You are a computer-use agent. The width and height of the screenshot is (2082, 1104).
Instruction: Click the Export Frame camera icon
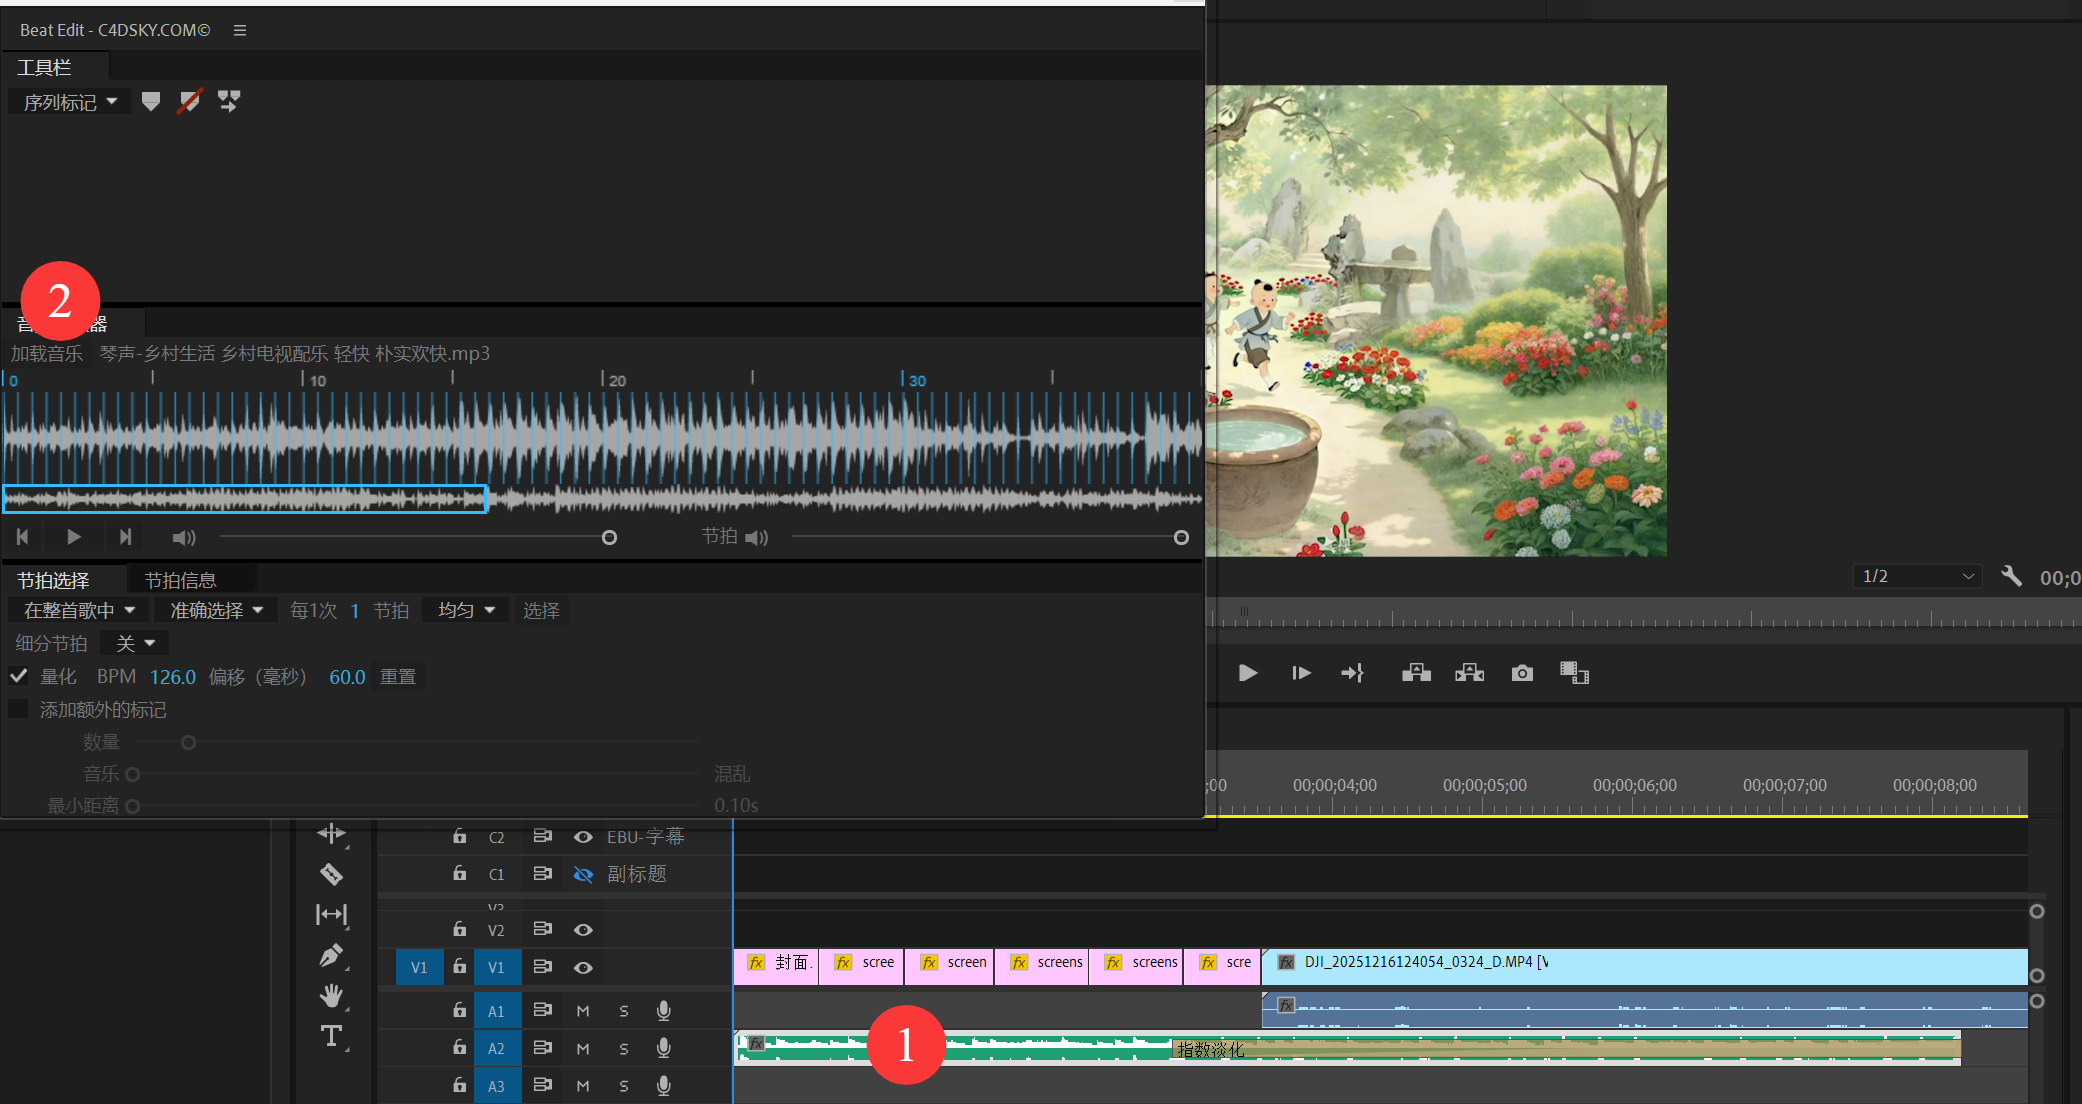coord(1522,673)
